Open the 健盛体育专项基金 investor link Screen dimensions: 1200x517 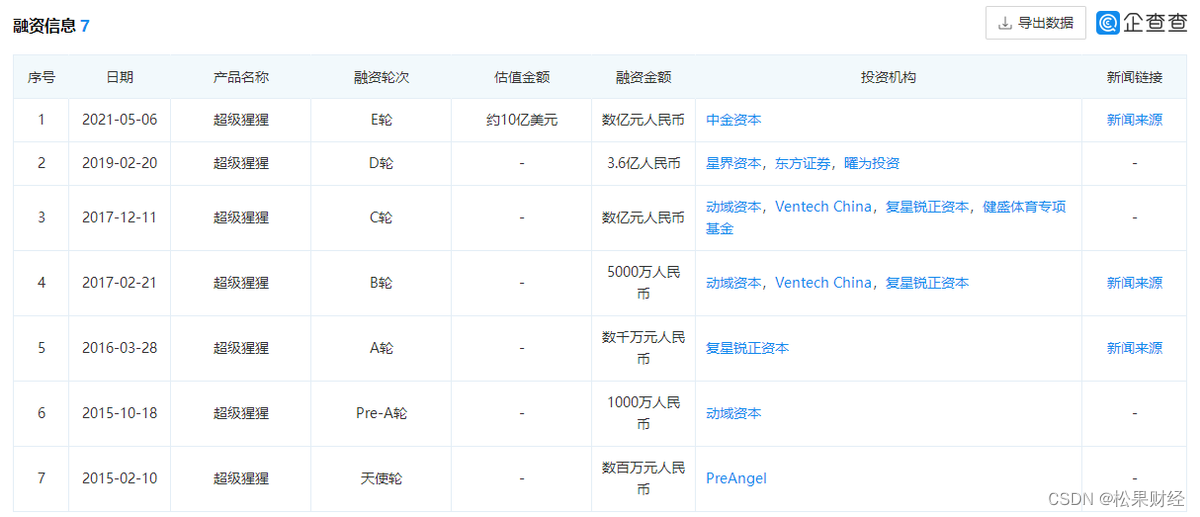coord(886,217)
